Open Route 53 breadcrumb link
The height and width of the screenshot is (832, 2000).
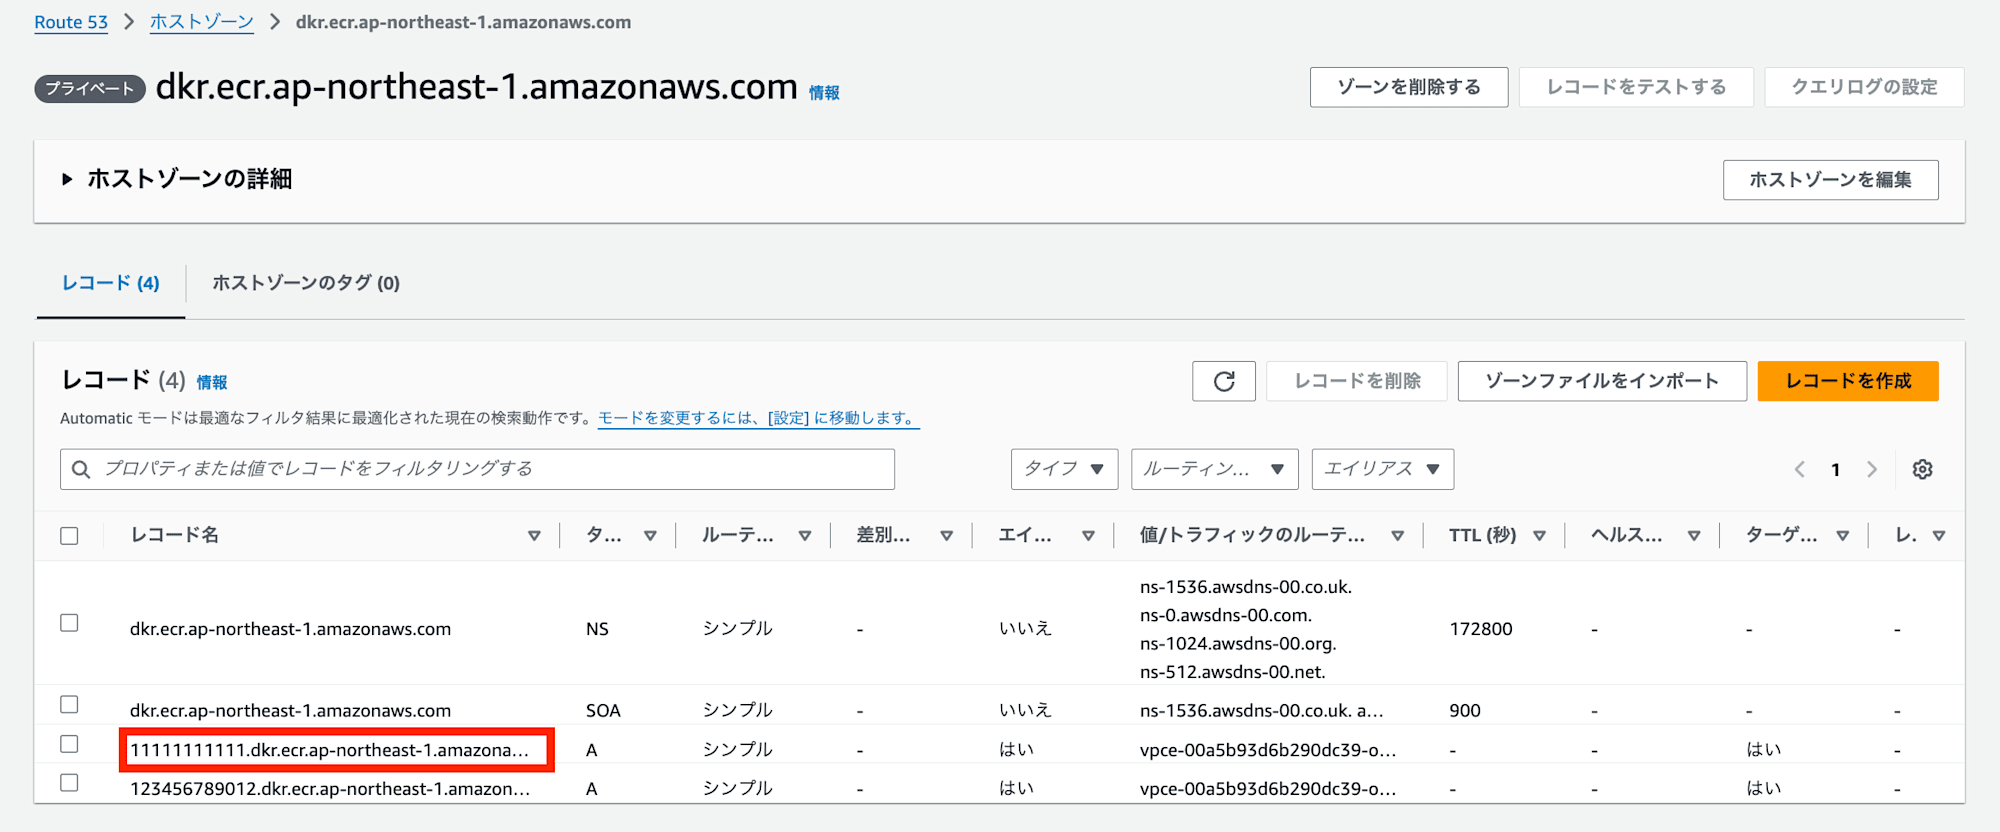pos(71,22)
